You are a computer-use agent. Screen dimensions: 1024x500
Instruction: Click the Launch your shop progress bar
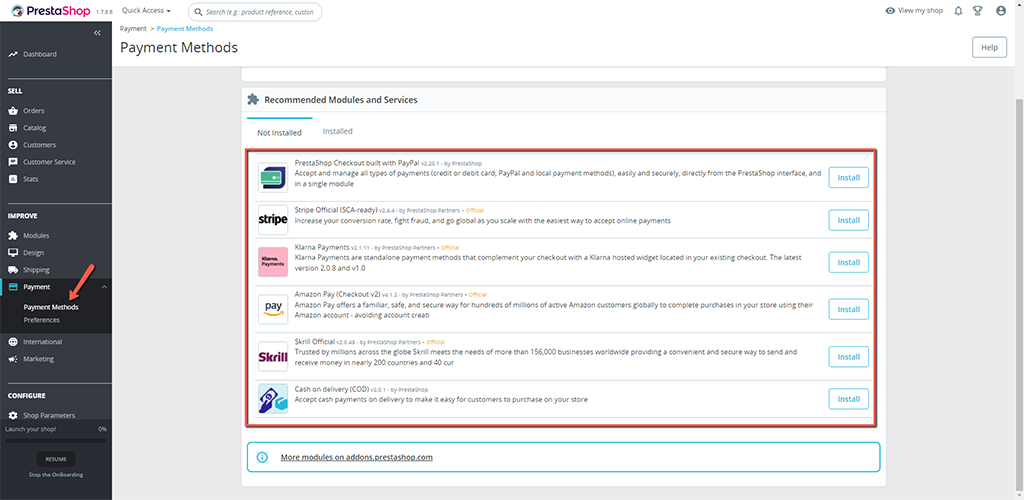point(56,441)
